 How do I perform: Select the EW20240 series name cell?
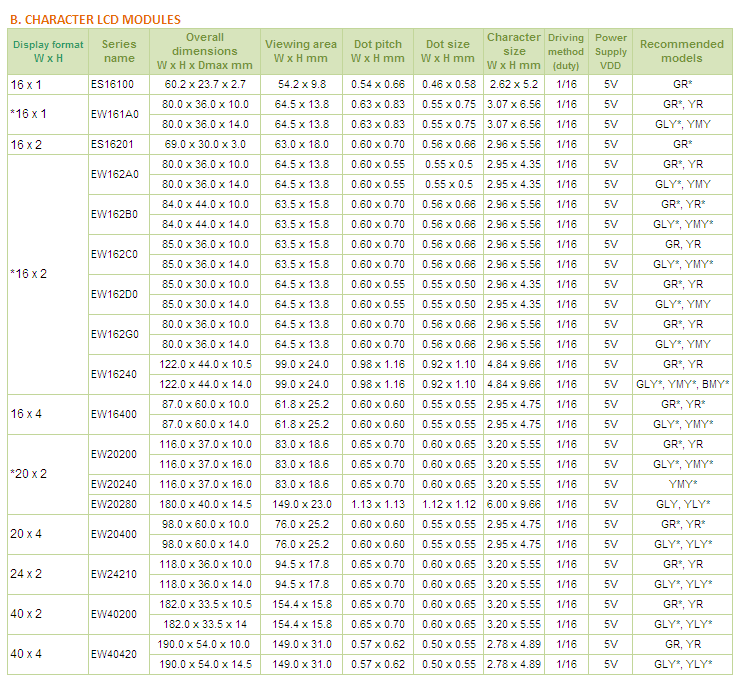point(119,484)
